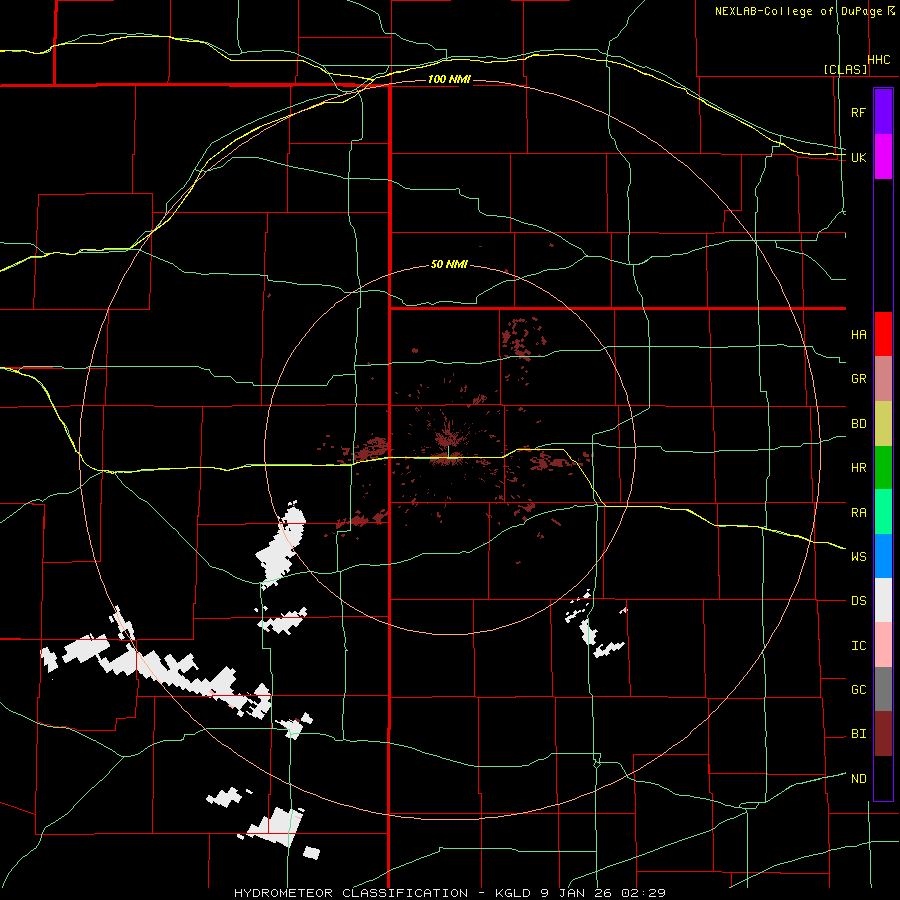Select the light pink IC legend swatch

point(883,645)
